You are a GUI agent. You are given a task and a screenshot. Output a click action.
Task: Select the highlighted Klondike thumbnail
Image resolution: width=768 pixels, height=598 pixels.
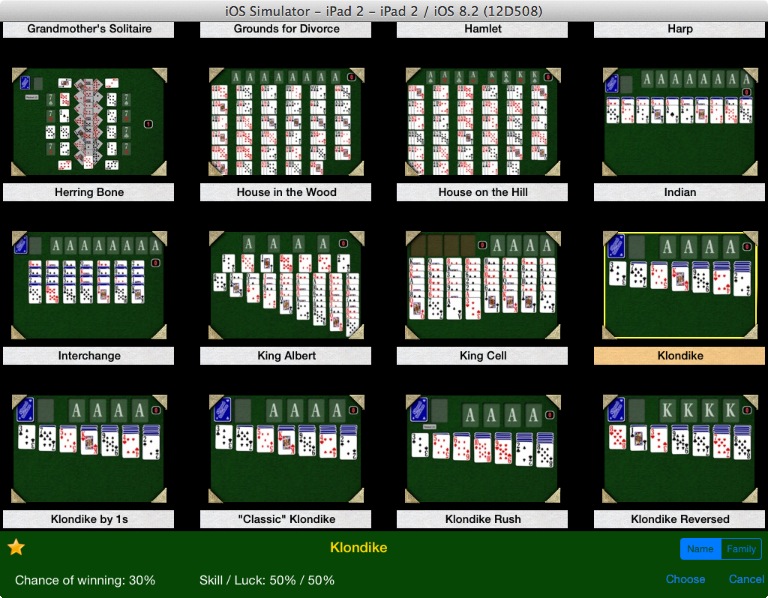tap(680, 285)
